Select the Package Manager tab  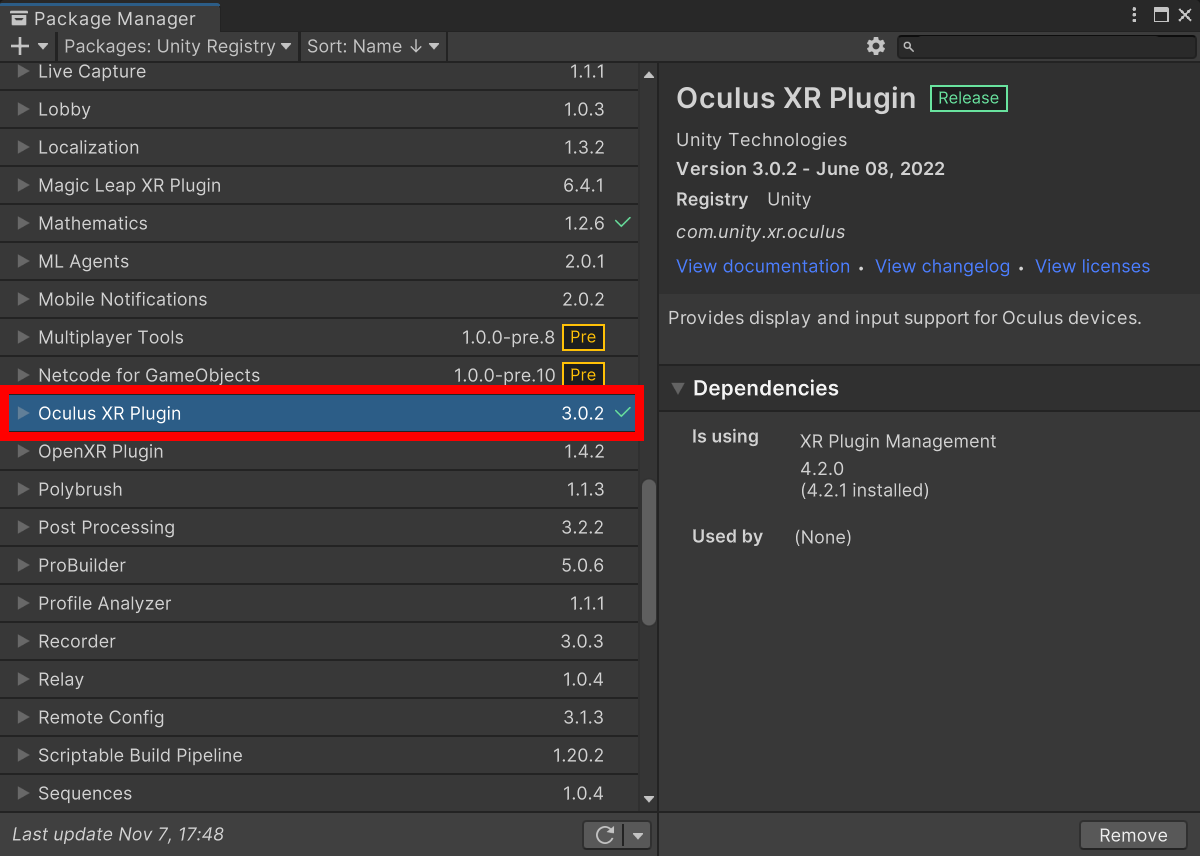[x=108, y=17]
